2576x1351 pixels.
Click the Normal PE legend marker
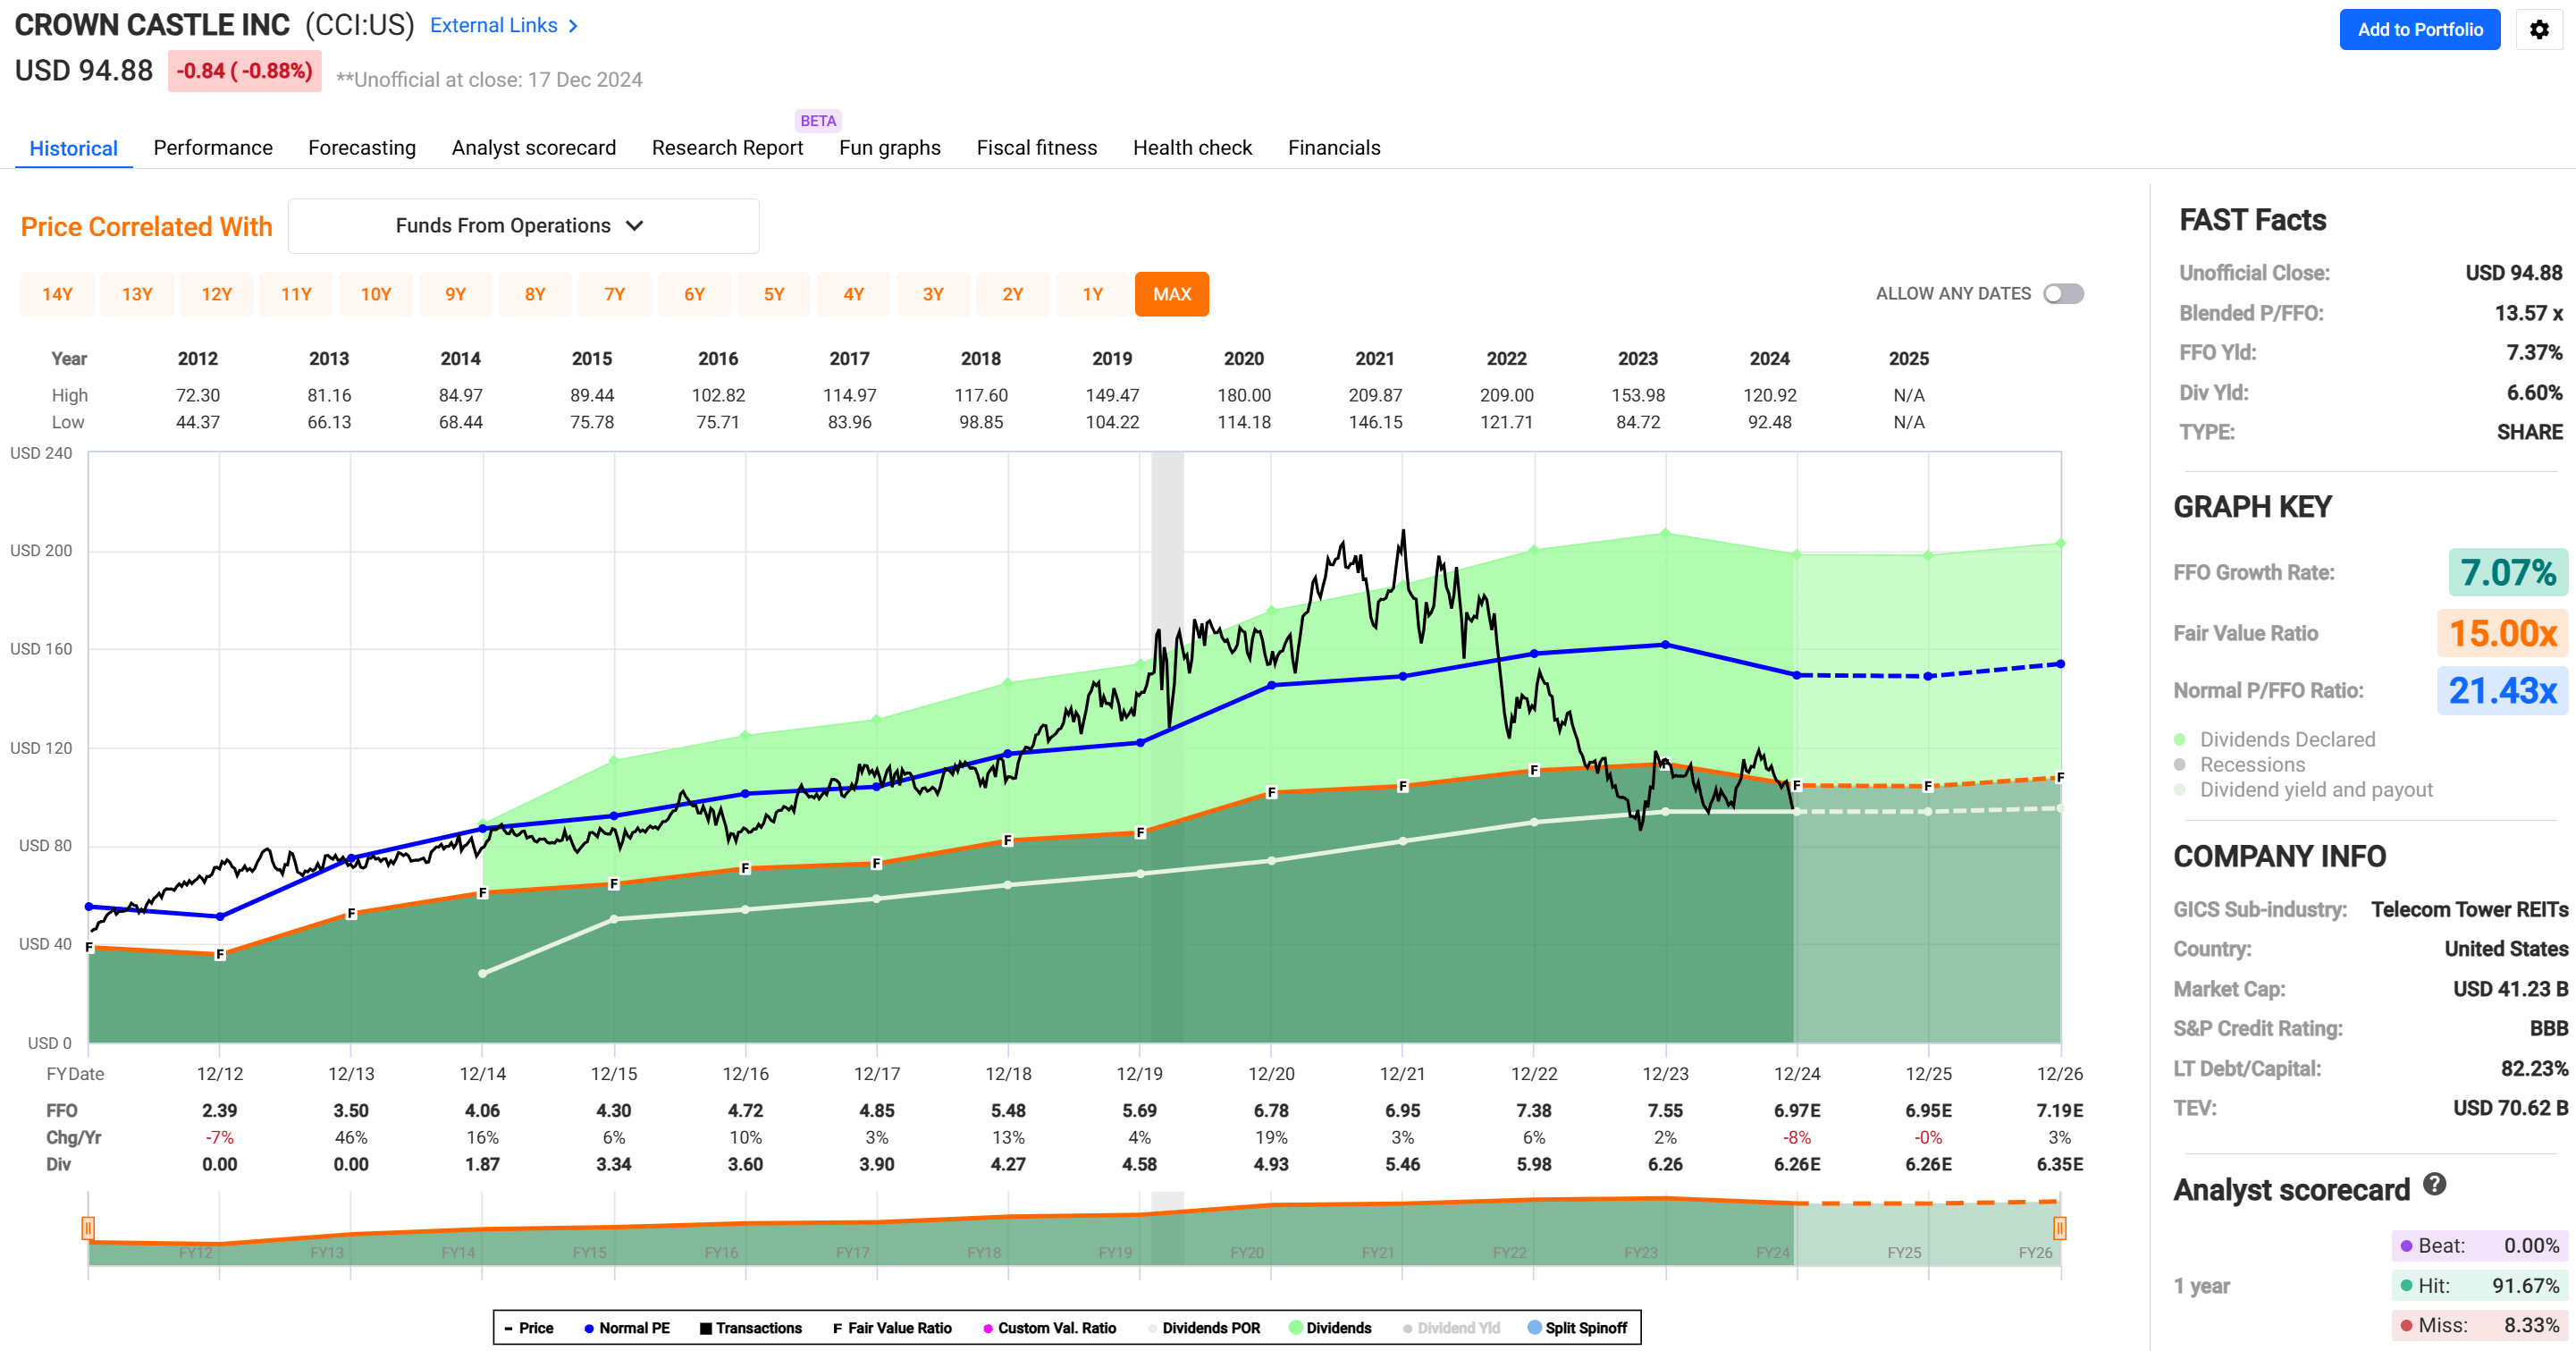[x=588, y=1328]
